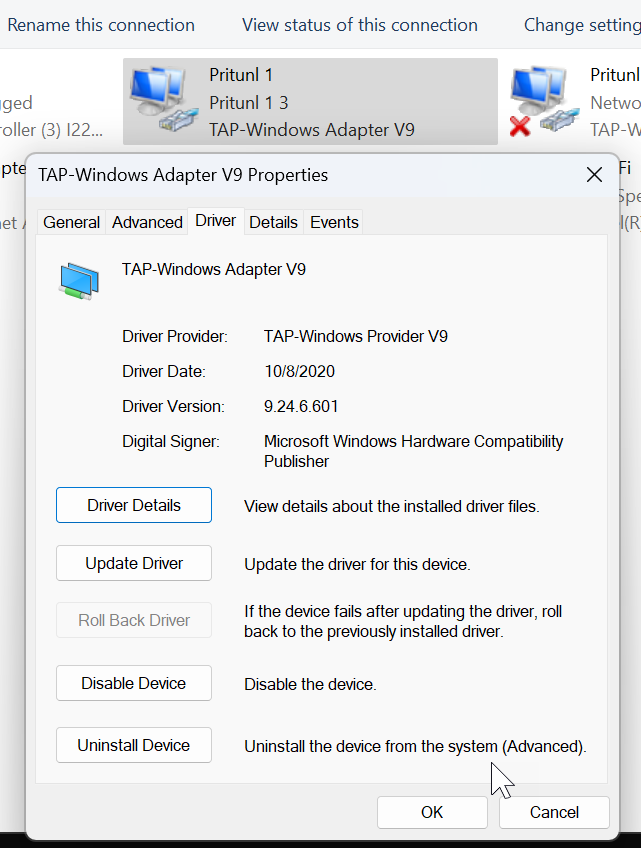The height and width of the screenshot is (848, 641).
Task: Click the Roll Back Driver button
Action: [134, 620]
